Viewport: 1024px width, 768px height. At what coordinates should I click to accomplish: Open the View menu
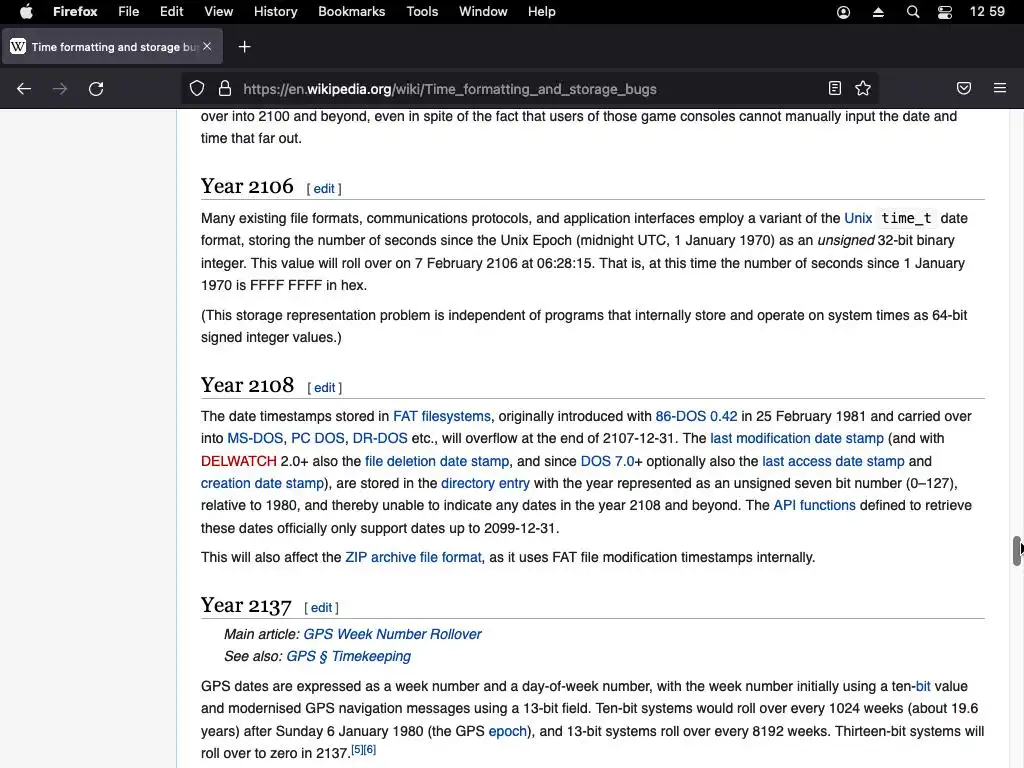[218, 12]
